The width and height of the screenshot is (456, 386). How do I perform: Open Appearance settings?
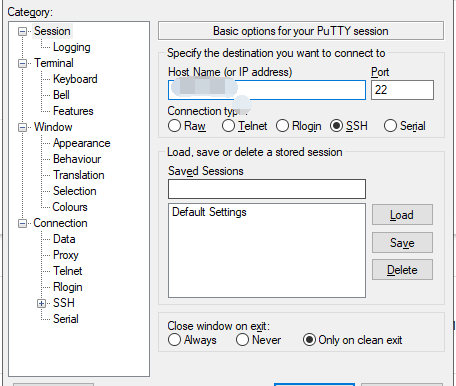click(x=82, y=143)
